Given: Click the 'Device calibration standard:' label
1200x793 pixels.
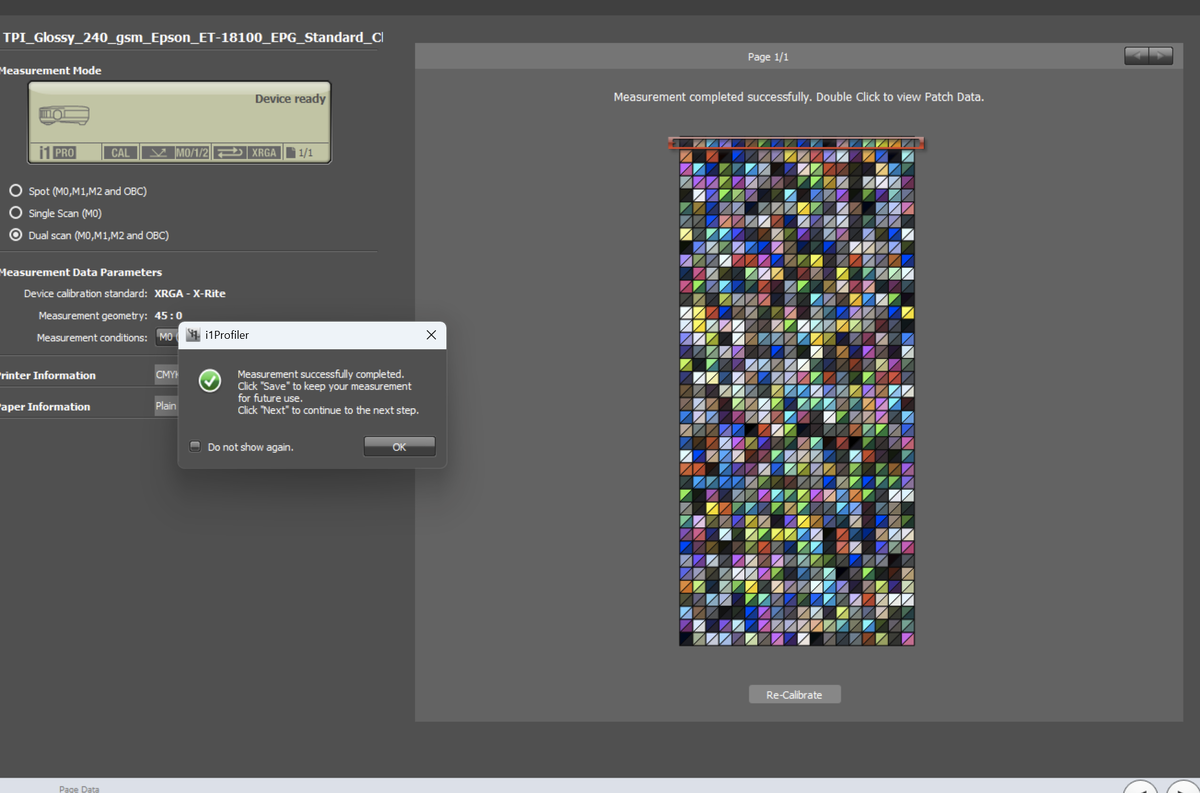Looking at the screenshot, I should (x=86, y=293).
